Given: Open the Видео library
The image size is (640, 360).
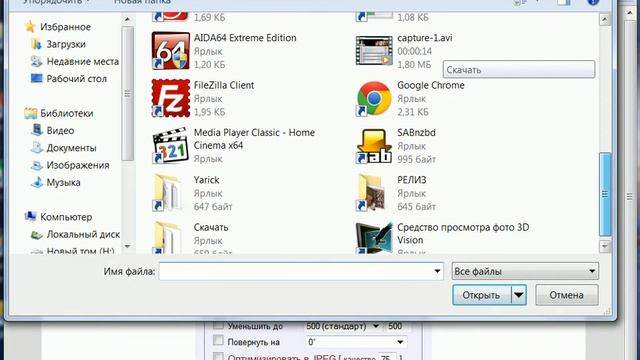Looking at the screenshot, I should tap(60, 131).
